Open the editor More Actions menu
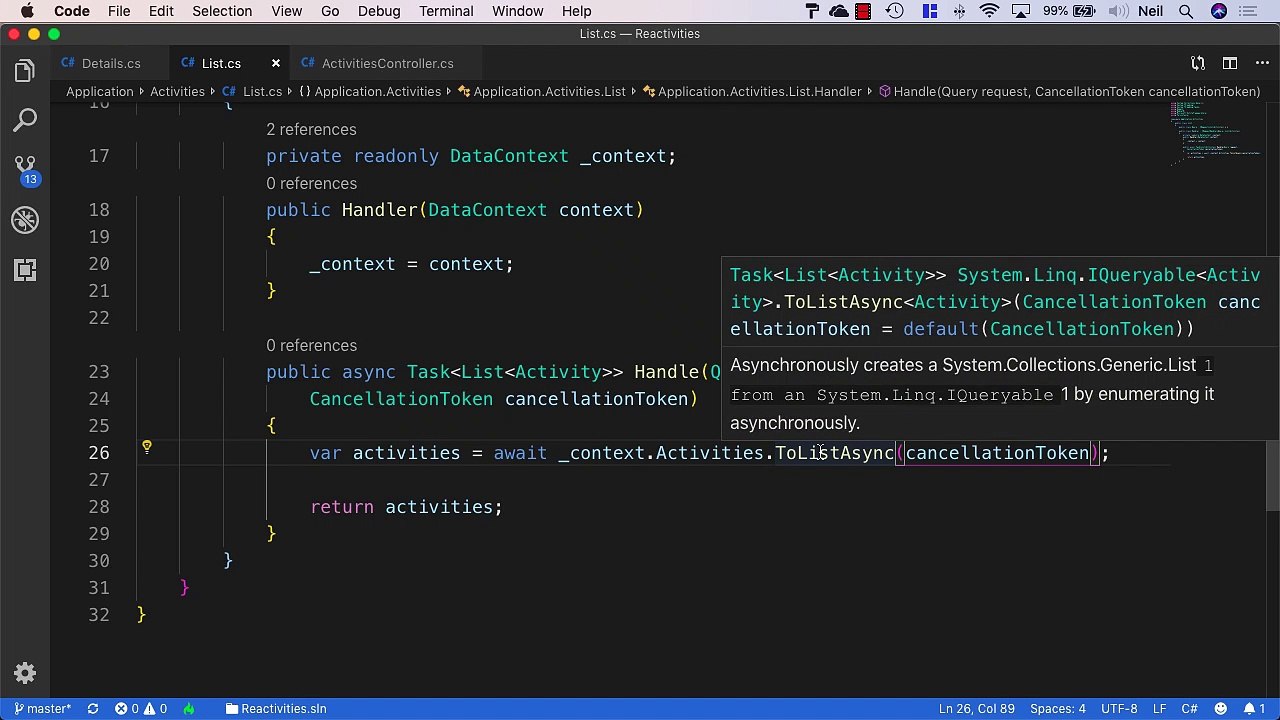 tap(1261, 63)
